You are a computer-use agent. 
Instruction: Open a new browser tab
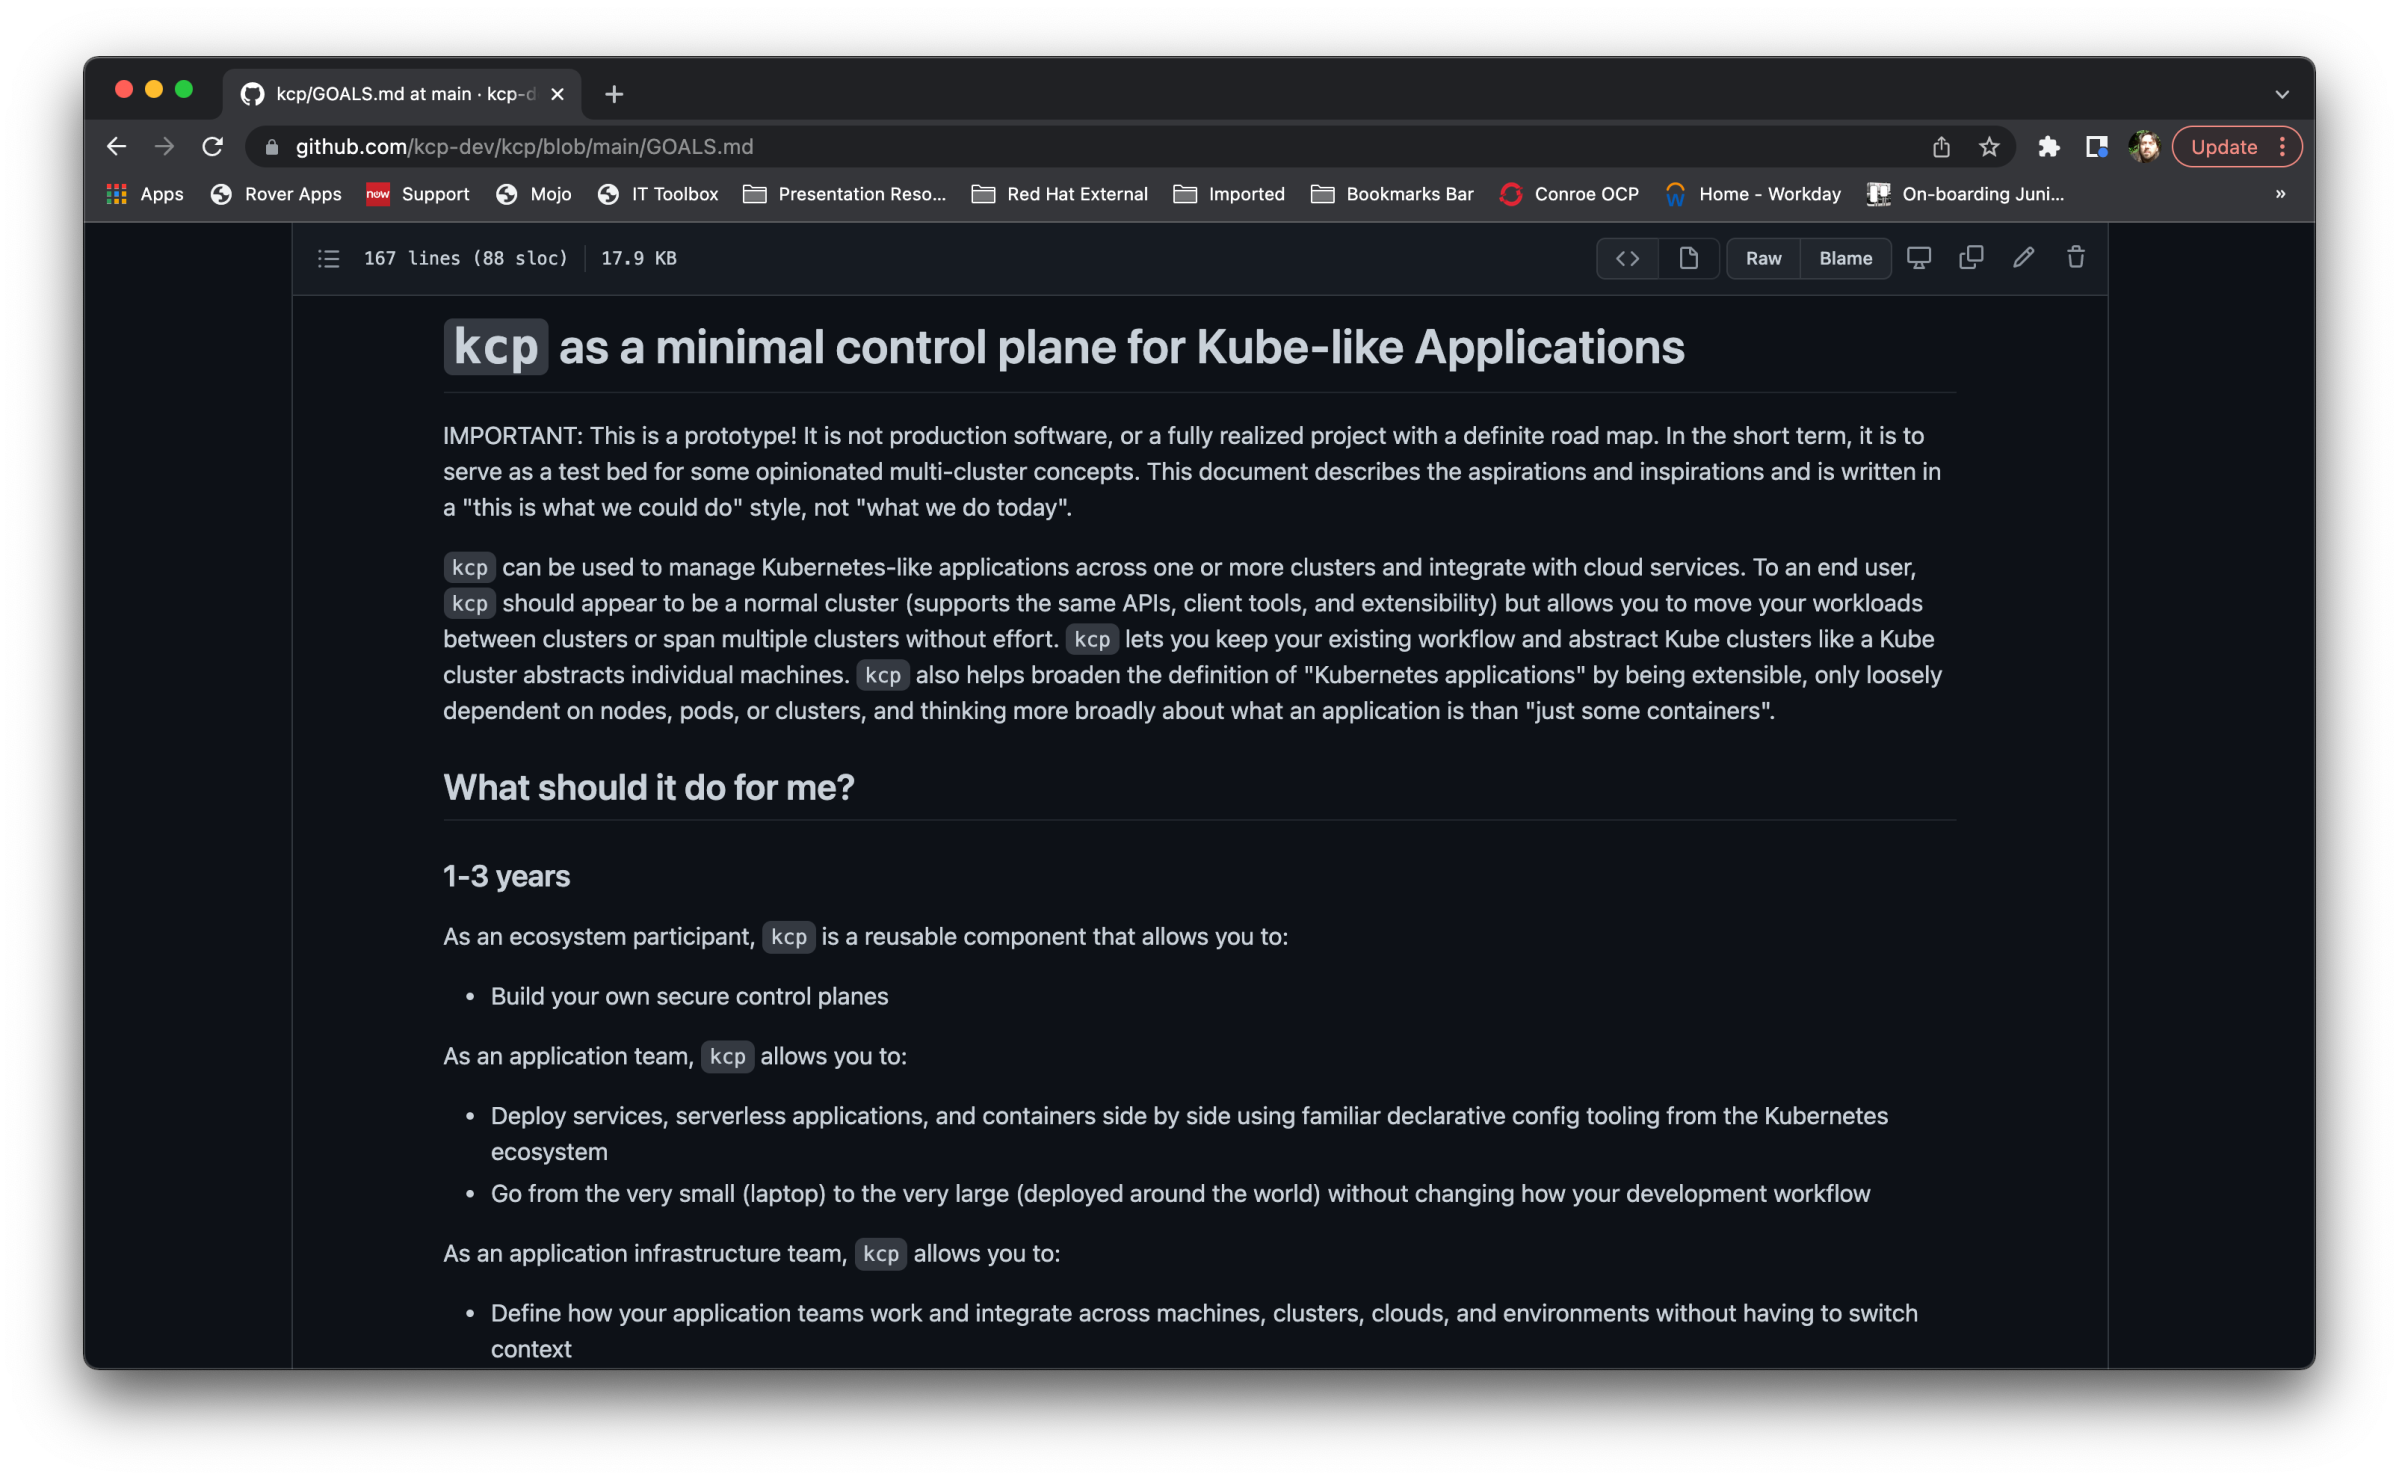614,94
